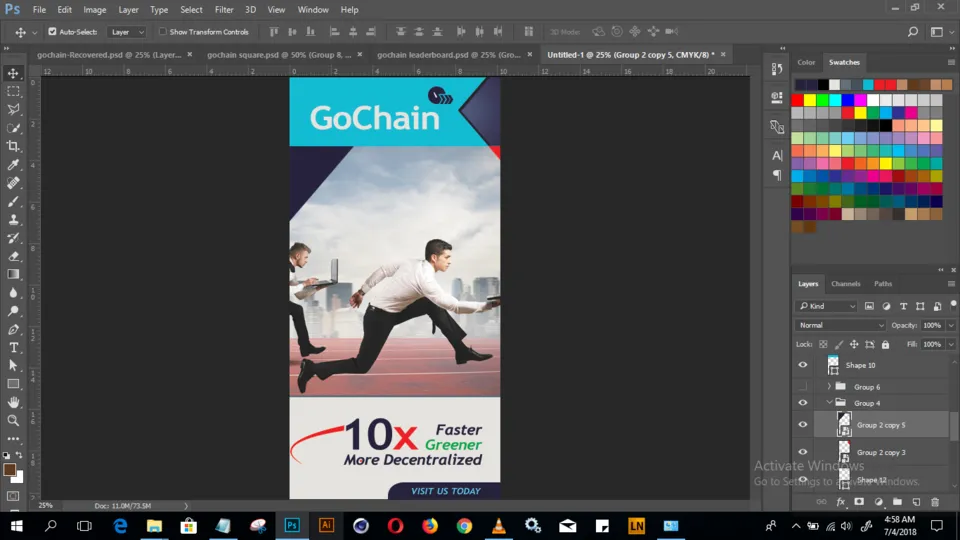
Task: Open Layers panel options menu
Action: 951,284
